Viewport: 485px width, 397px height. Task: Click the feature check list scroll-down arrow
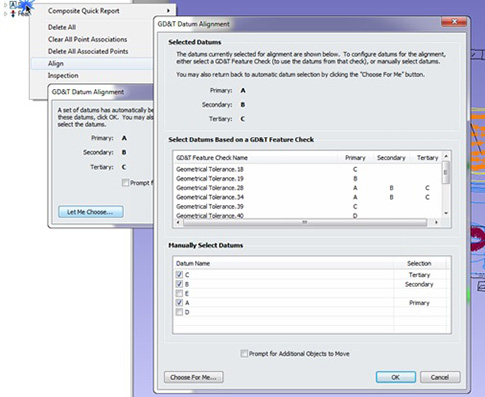pyautogui.click(x=446, y=213)
